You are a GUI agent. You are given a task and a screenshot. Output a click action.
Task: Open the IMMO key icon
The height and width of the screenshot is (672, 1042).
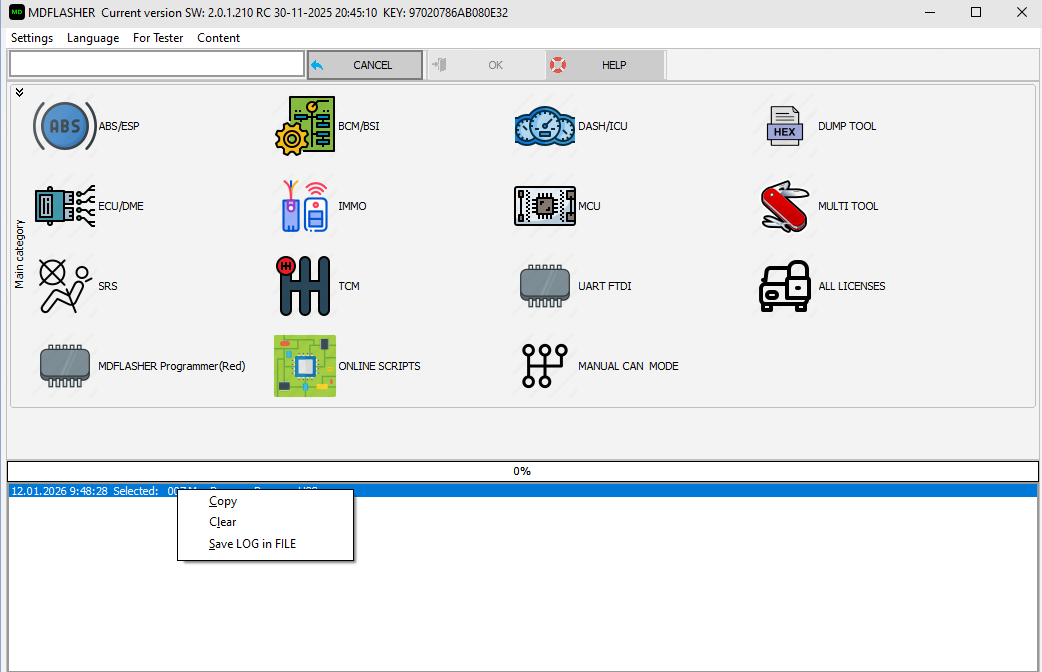pyautogui.click(x=305, y=207)
